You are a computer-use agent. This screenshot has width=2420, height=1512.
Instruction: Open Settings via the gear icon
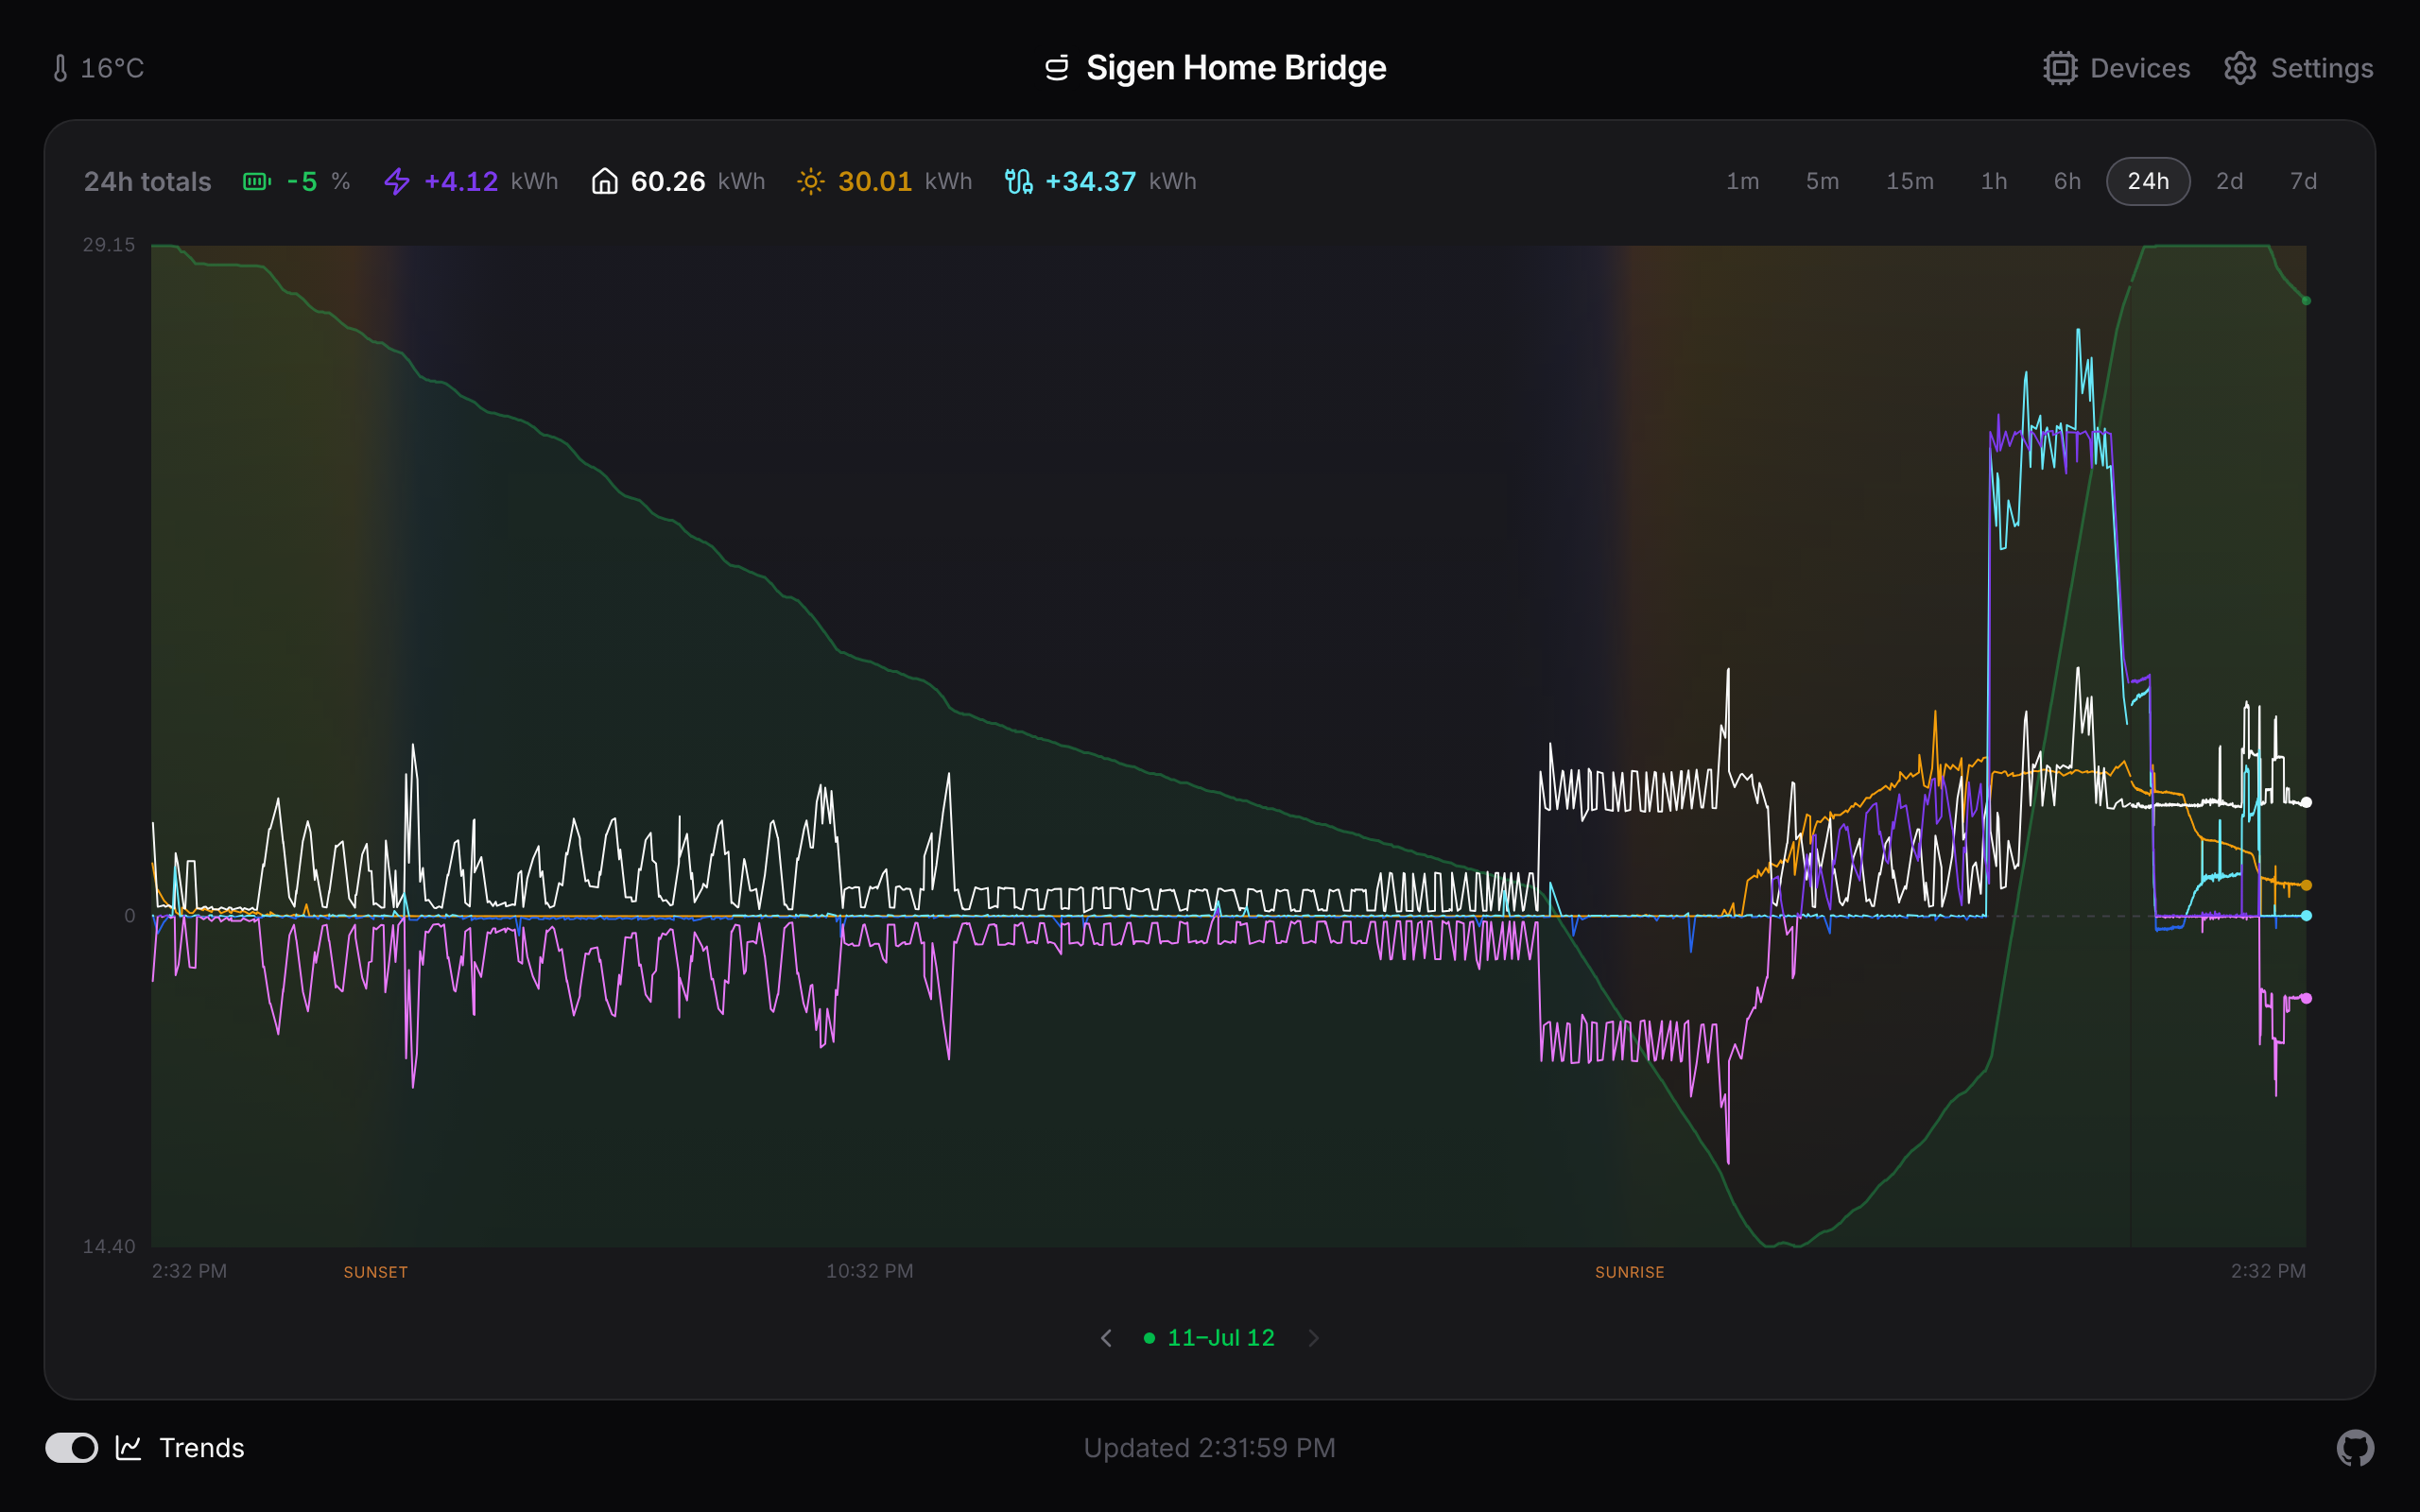(x=2240, y=68)
